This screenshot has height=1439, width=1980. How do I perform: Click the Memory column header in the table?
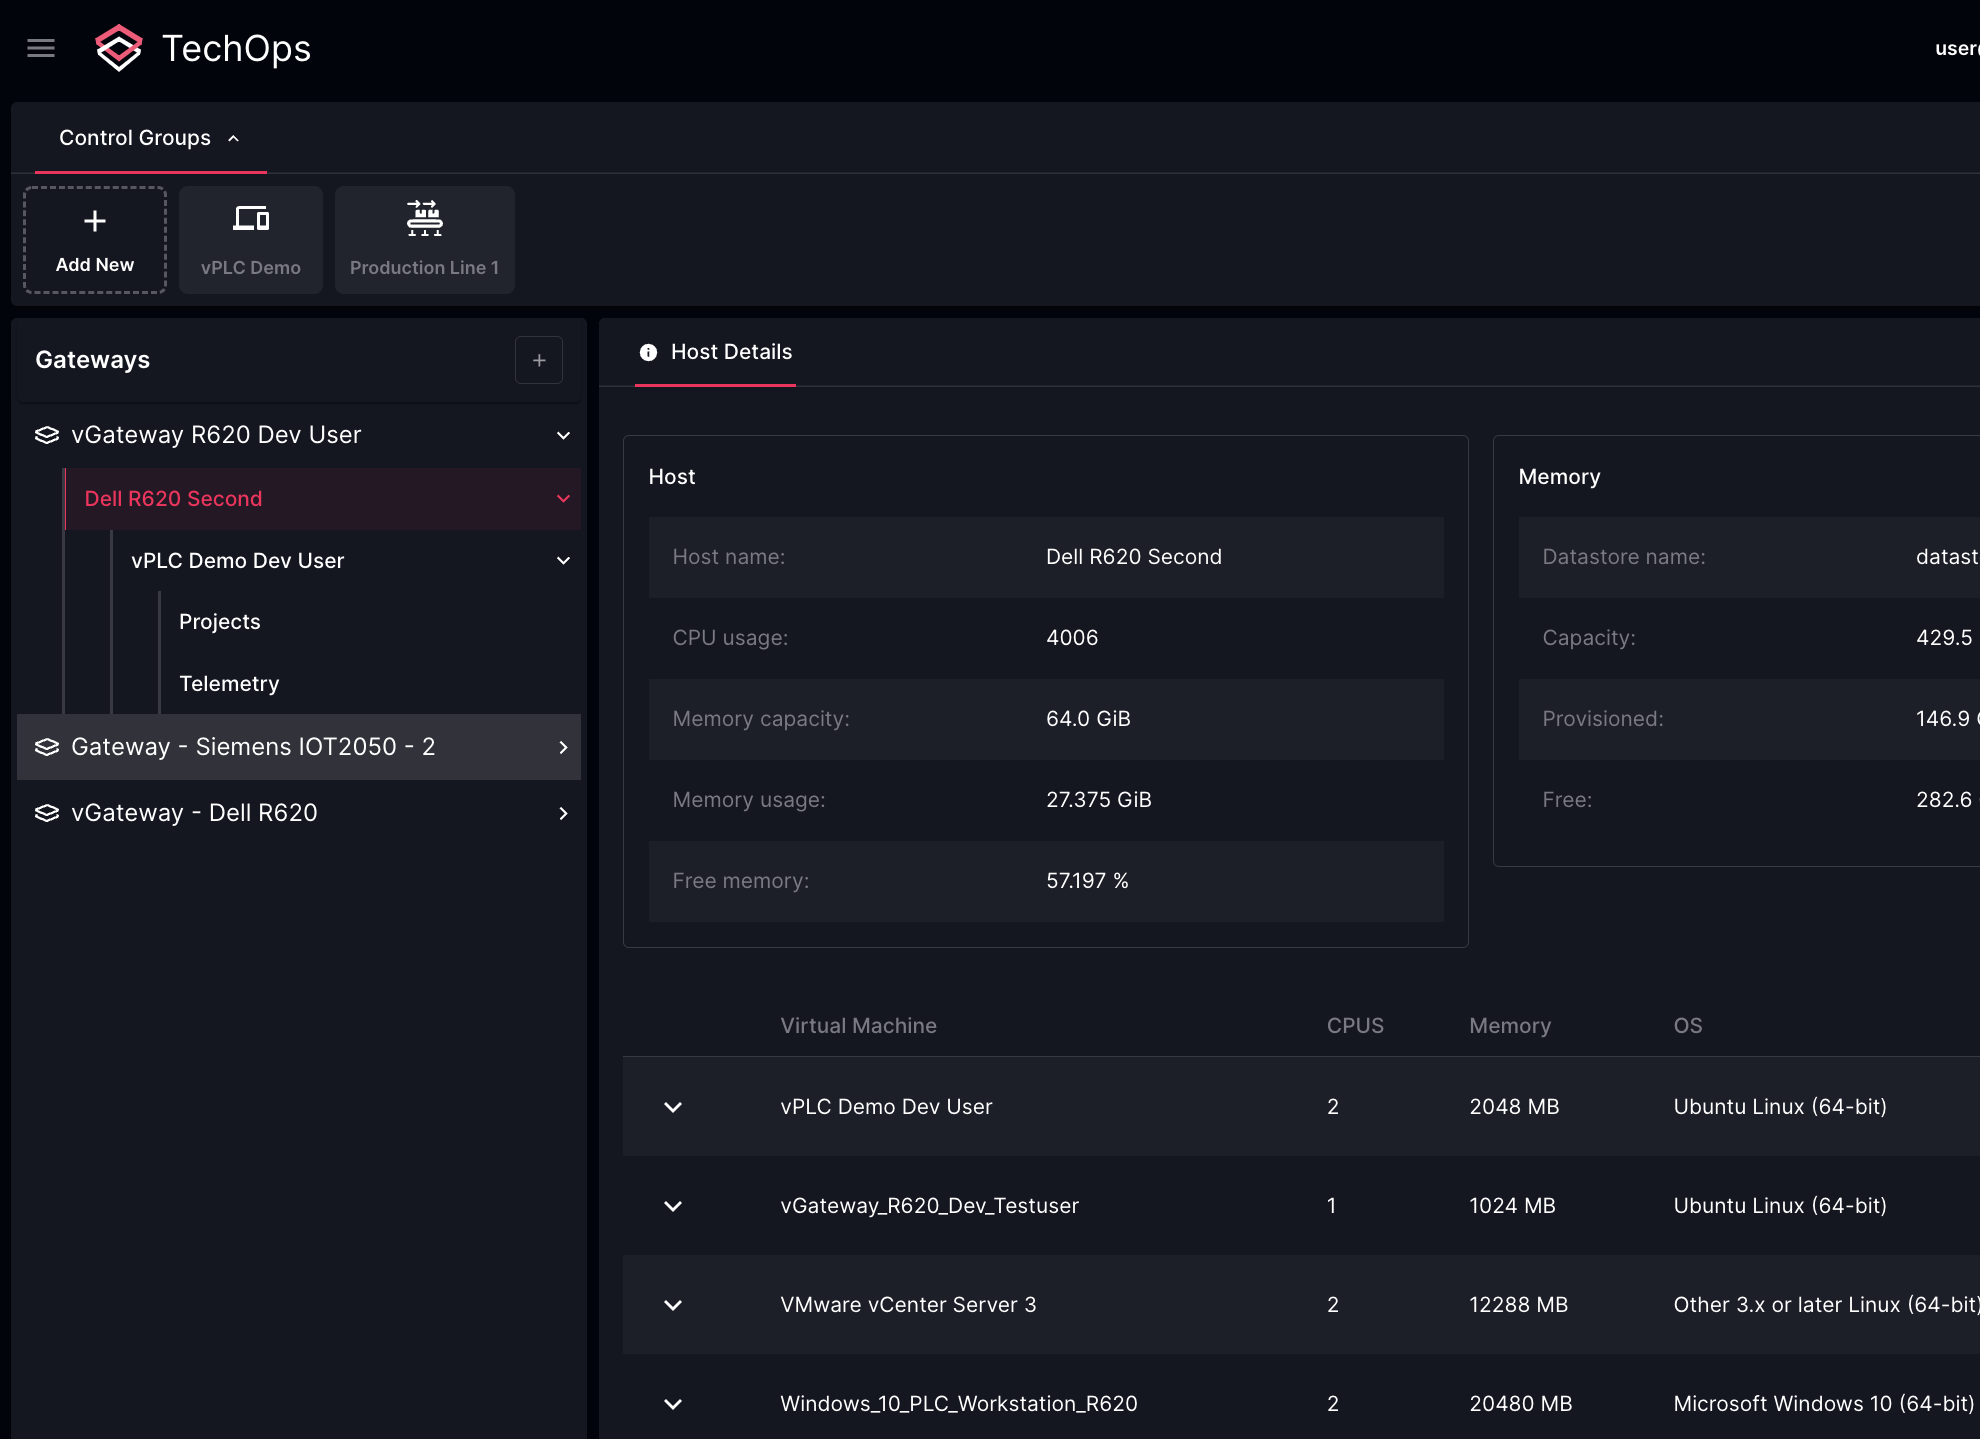pos(1510,1025)
